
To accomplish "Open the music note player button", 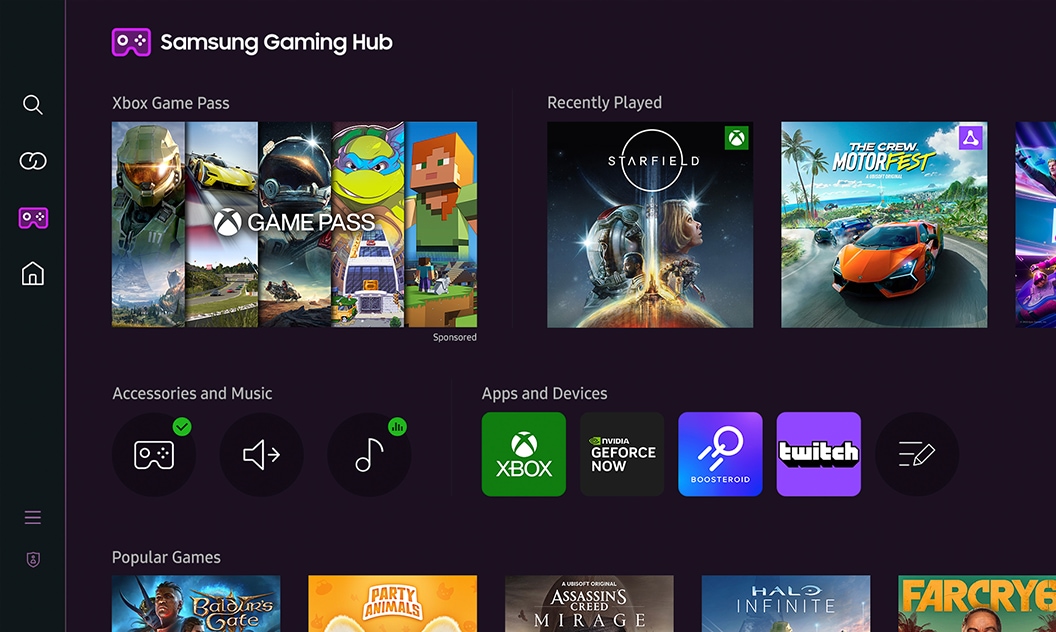I will click(x=369, y=455).
